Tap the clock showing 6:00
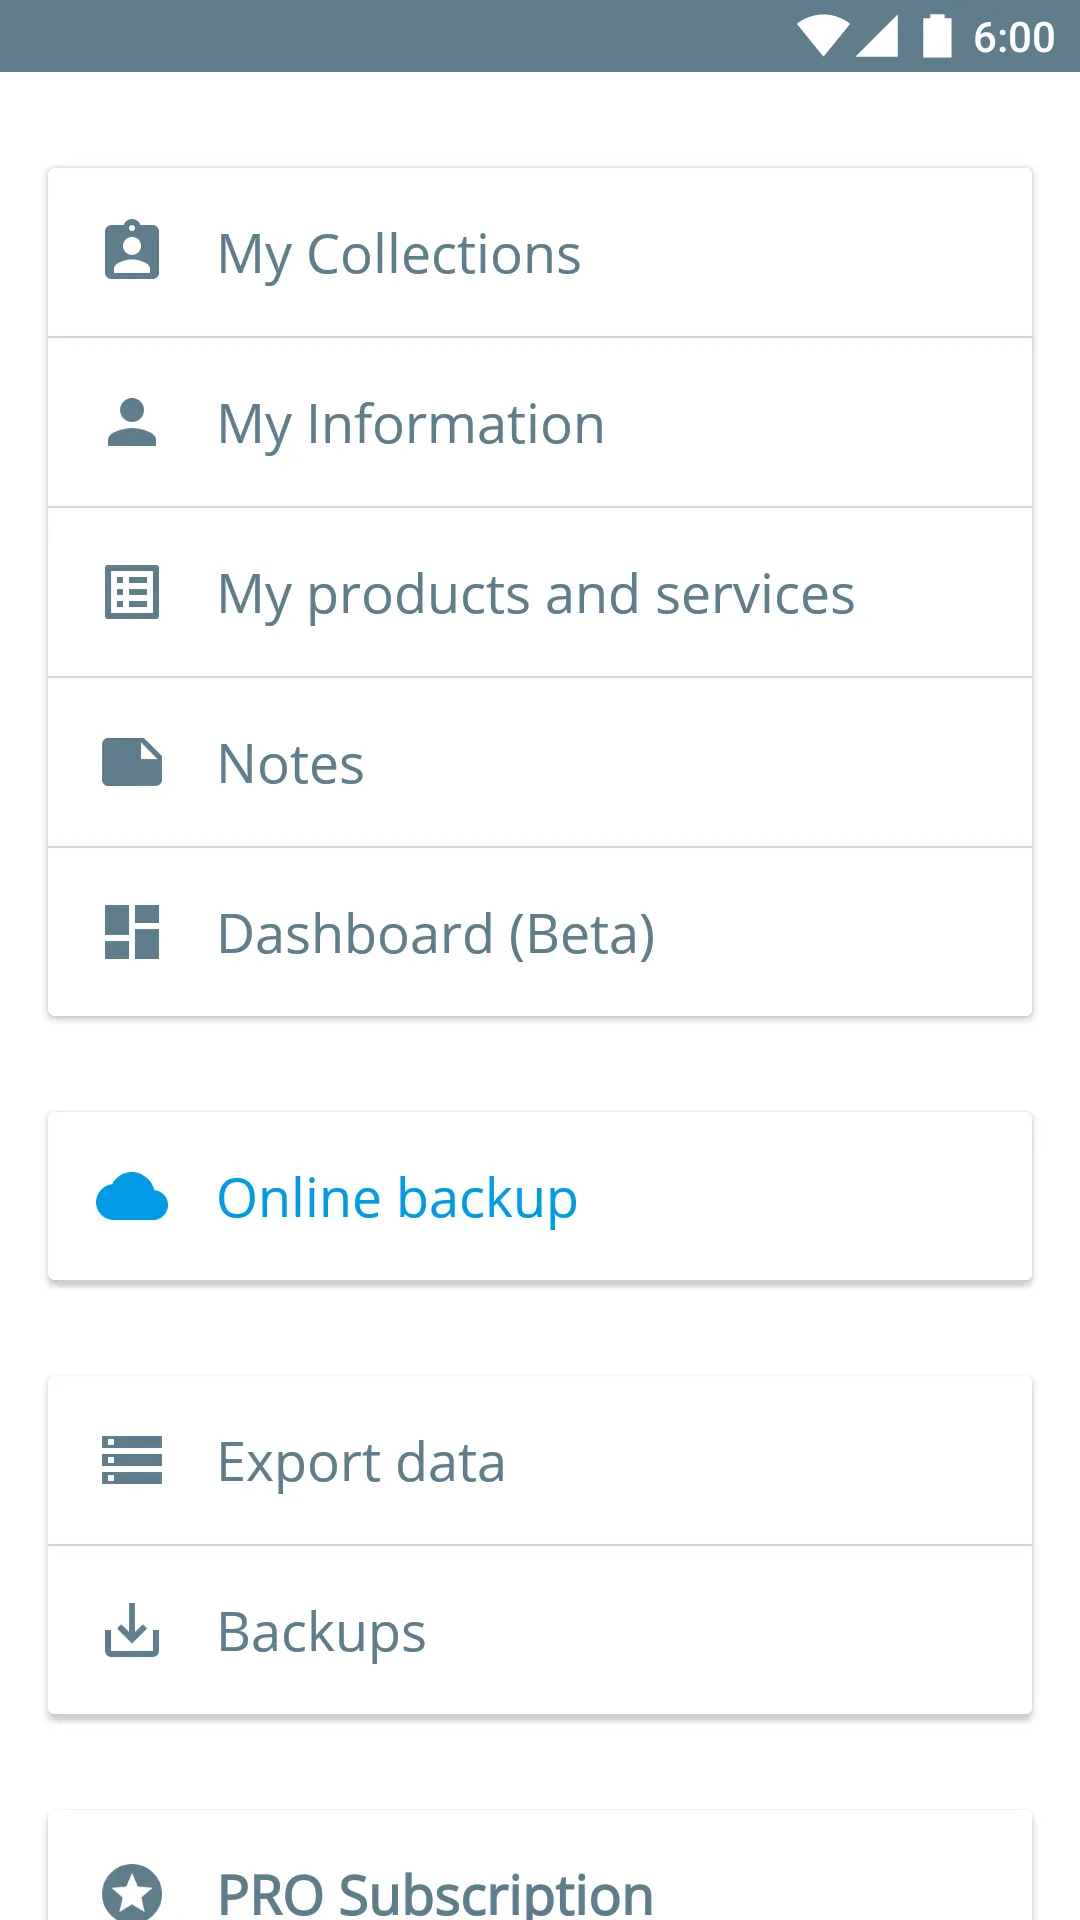 coord(1013,38)
